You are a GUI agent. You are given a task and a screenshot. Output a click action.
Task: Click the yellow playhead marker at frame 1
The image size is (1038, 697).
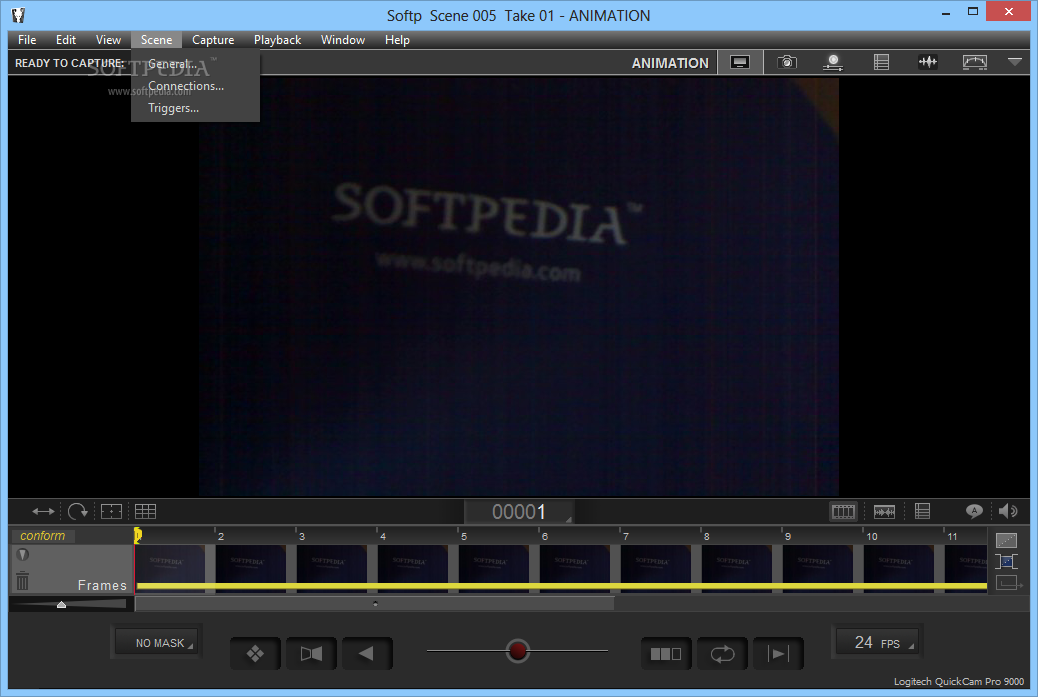coord(137,535)
